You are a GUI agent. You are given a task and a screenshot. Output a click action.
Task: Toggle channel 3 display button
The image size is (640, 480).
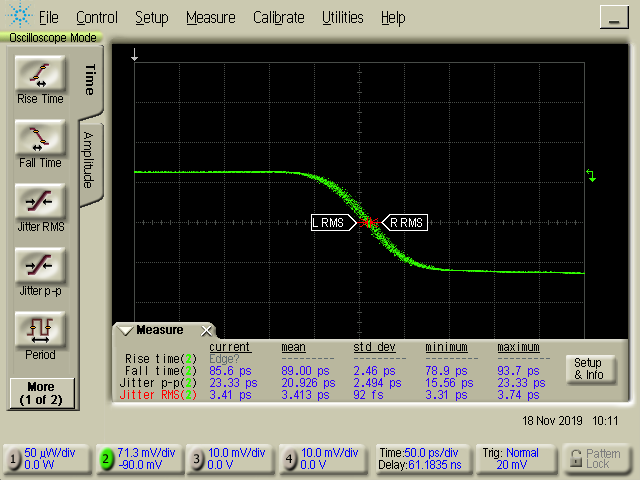click(196, 459)
